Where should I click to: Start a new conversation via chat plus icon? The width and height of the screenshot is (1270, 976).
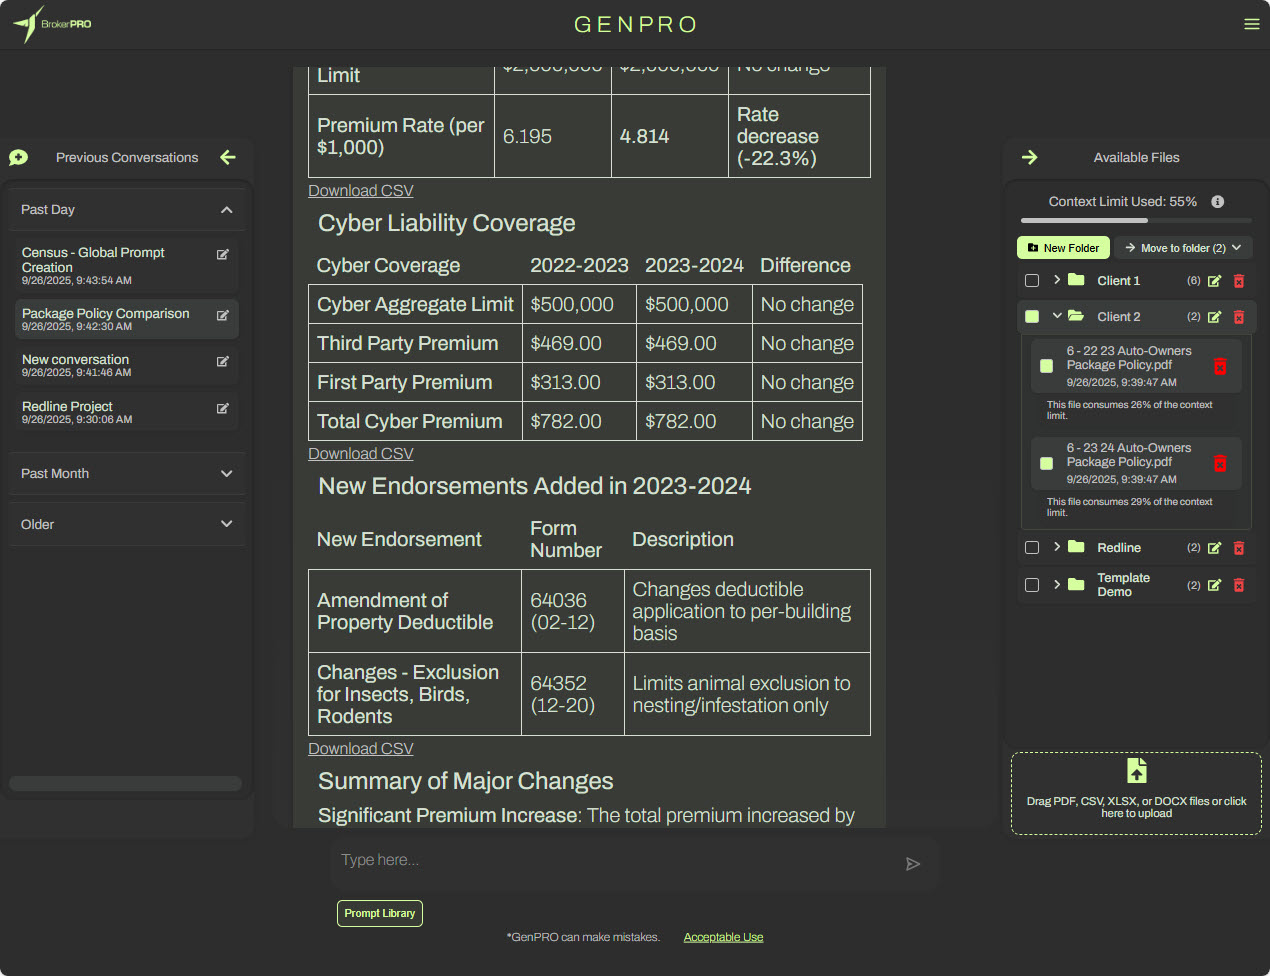18,157
